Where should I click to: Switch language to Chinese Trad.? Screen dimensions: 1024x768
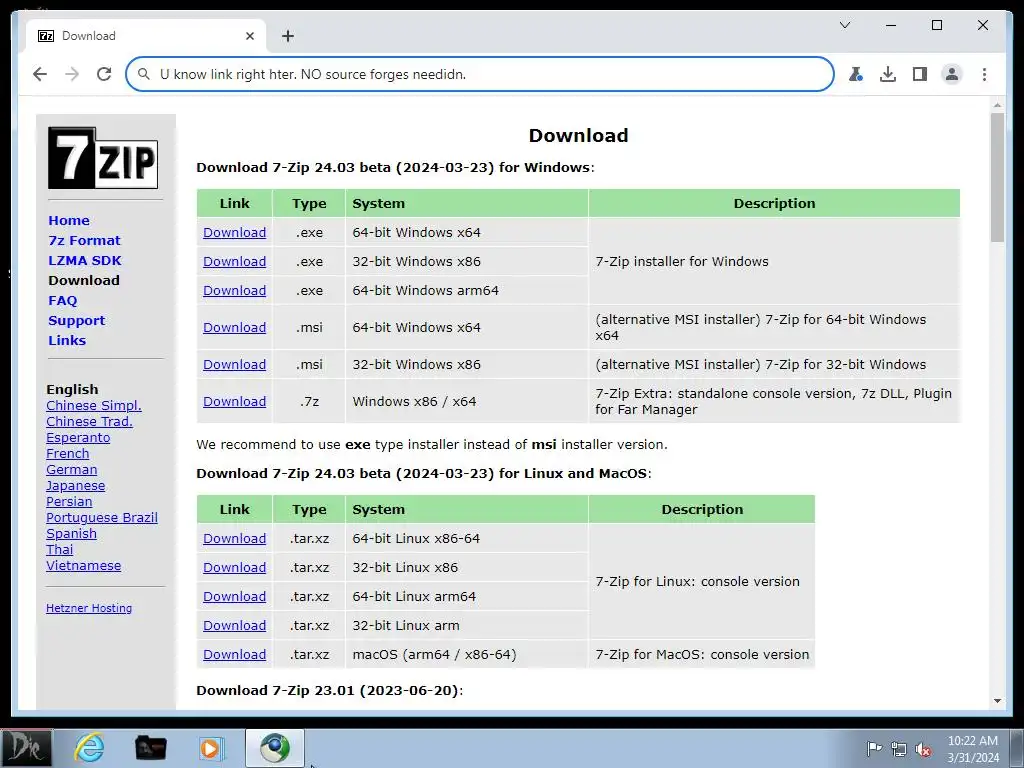89,422
